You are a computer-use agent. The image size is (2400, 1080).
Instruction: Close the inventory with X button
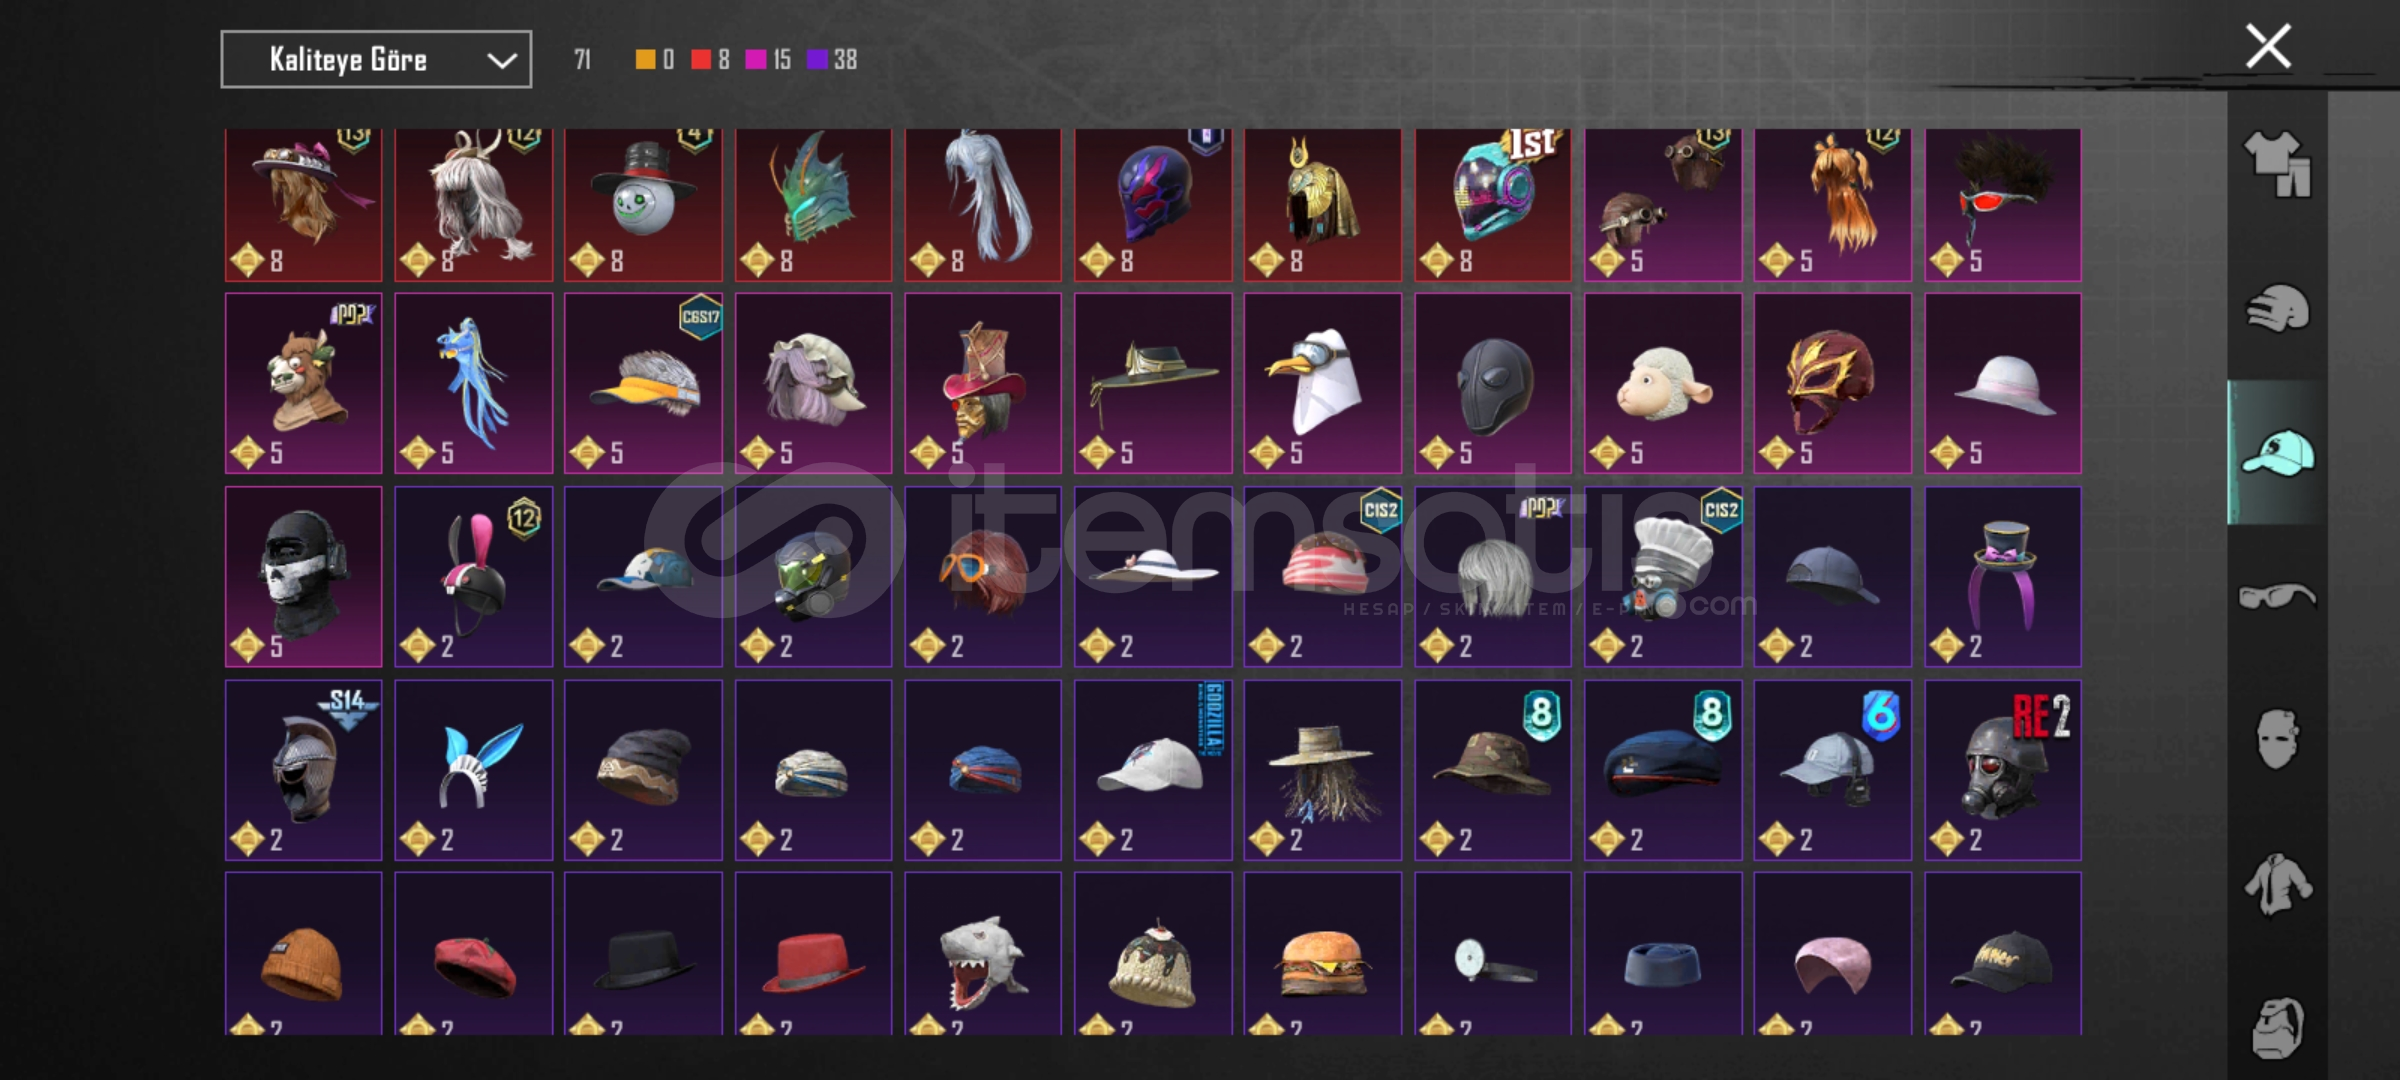click(x=2268, y=46)
